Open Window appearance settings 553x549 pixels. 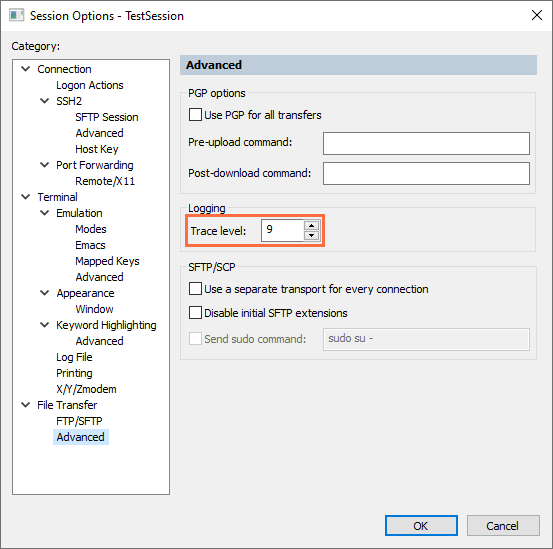tap(95, 309)
